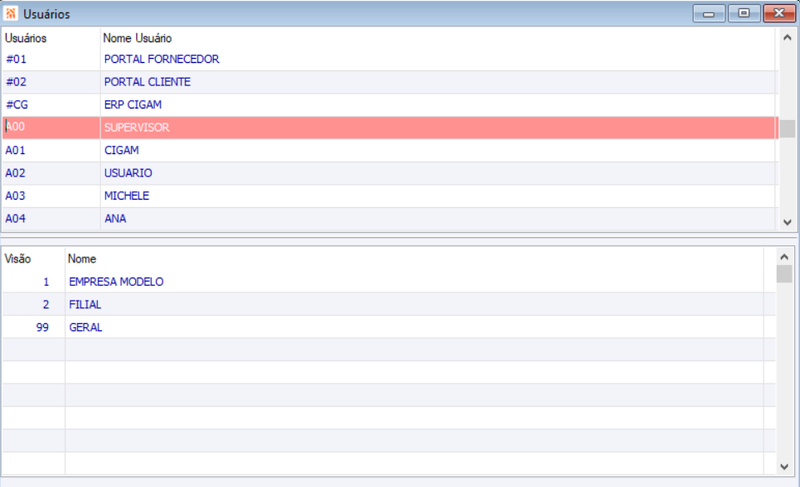Select PORTAL FORNECEDOR user name

click(x=162, y=59)
